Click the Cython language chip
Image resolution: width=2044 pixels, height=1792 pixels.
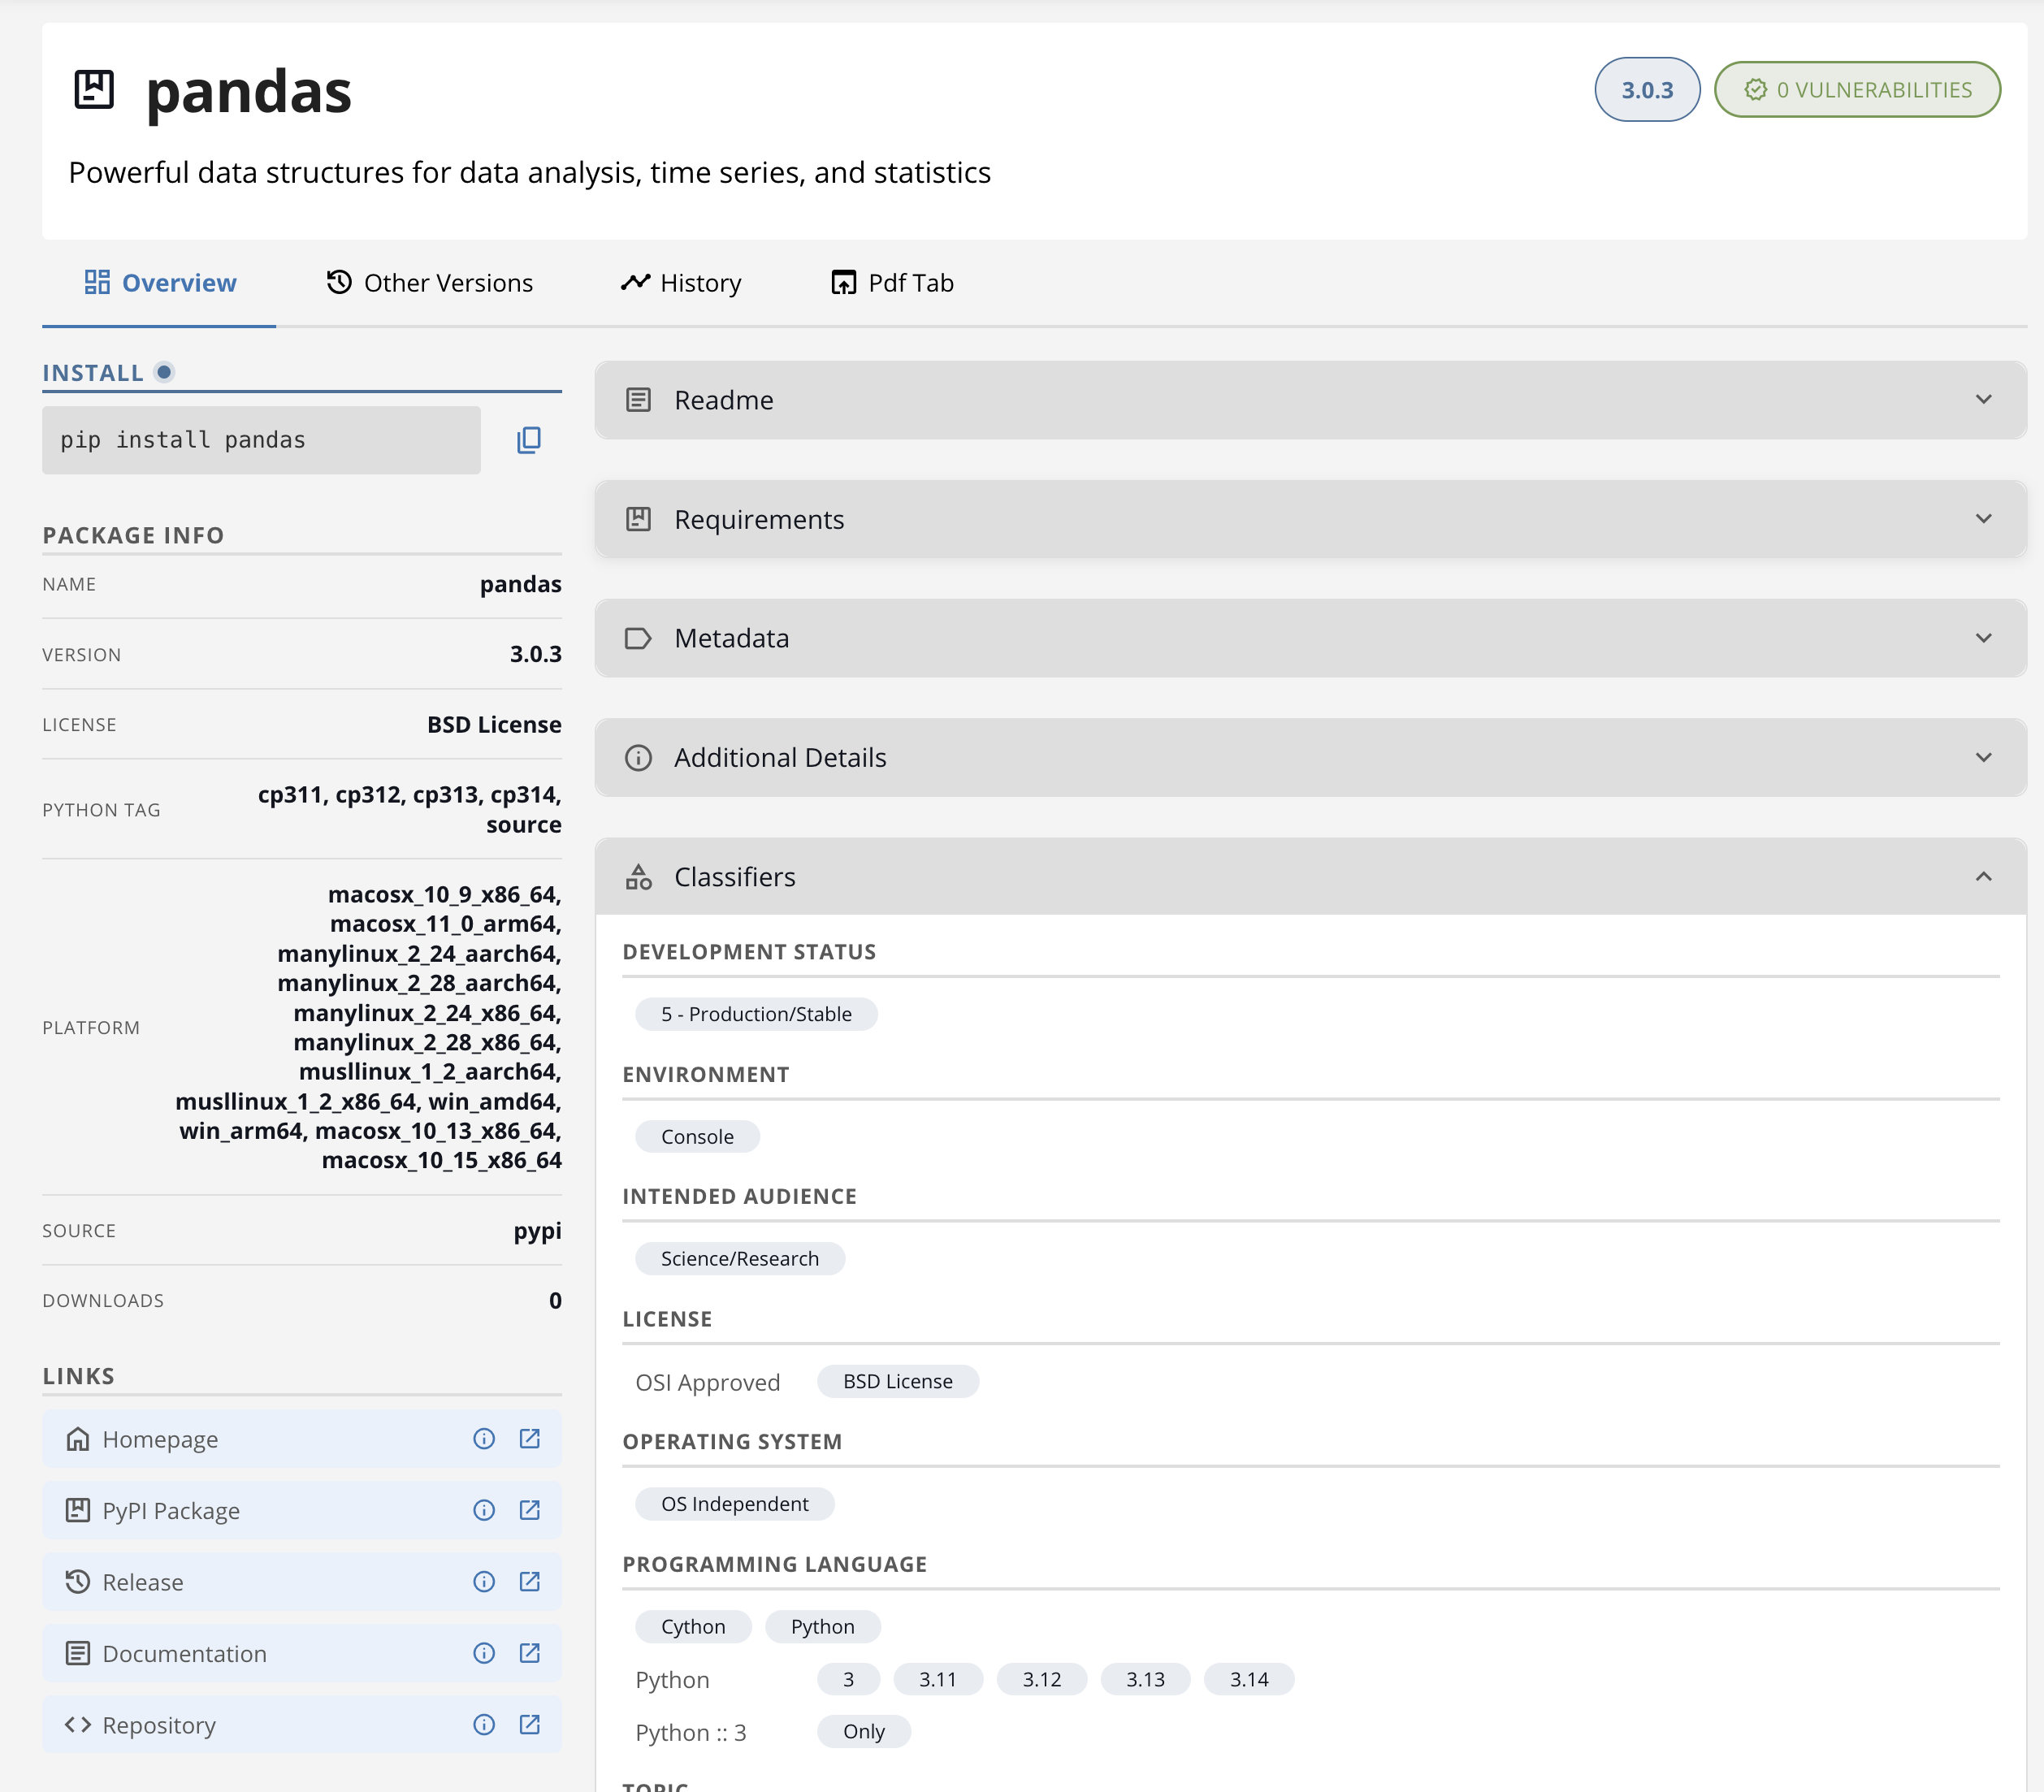(693, 1626)
